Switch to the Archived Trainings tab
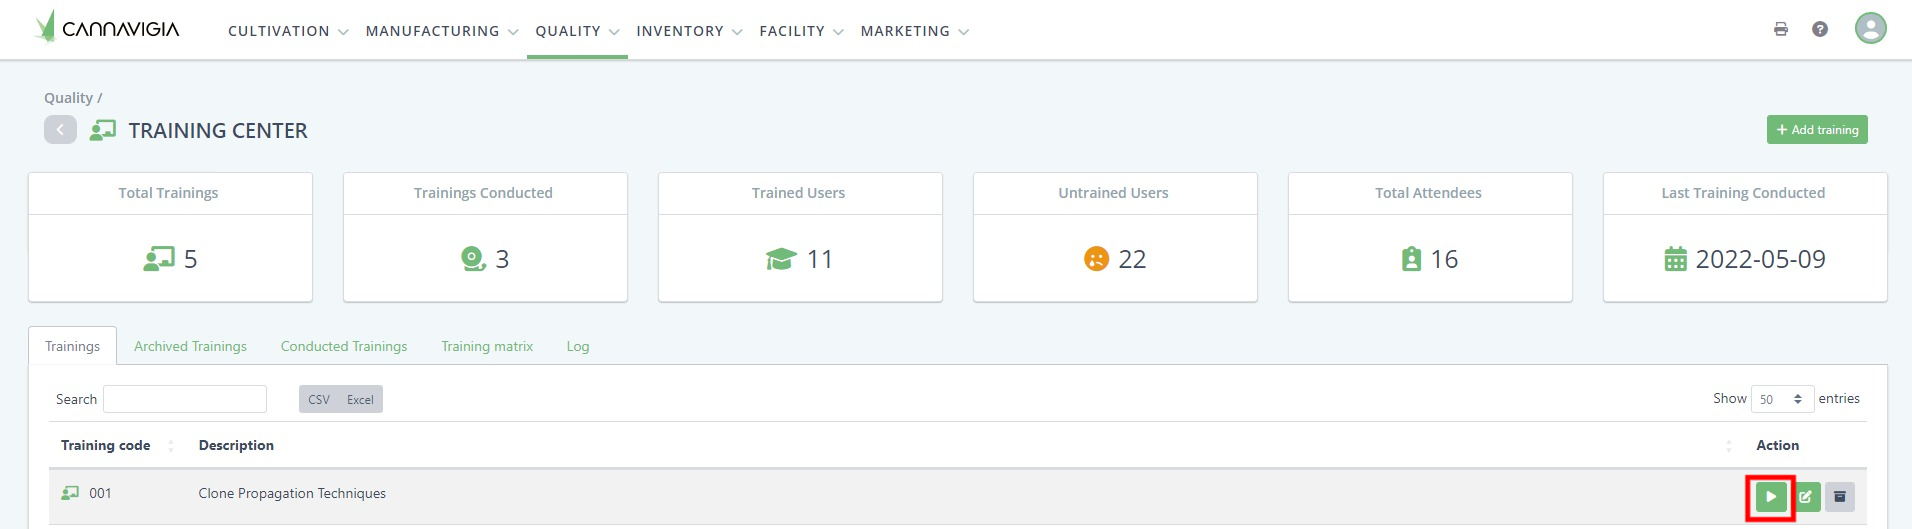Viewport: 1912px width, 529px height. coord(190,346)
